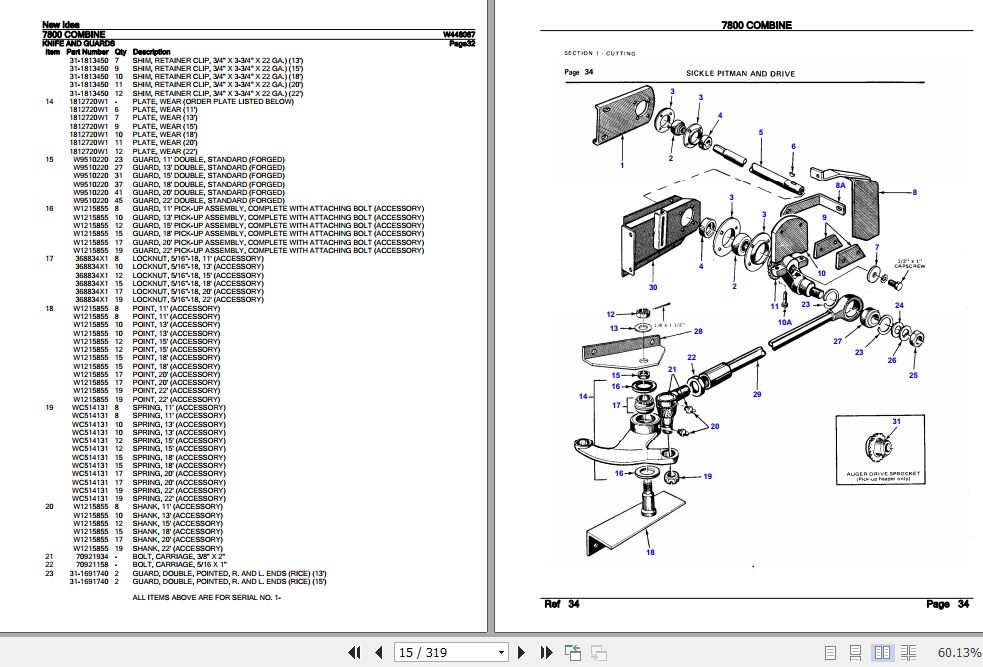This screenshot has height=667, width=983.
Task: Advance one page with next arrow icon
Action: pos(522,652)
